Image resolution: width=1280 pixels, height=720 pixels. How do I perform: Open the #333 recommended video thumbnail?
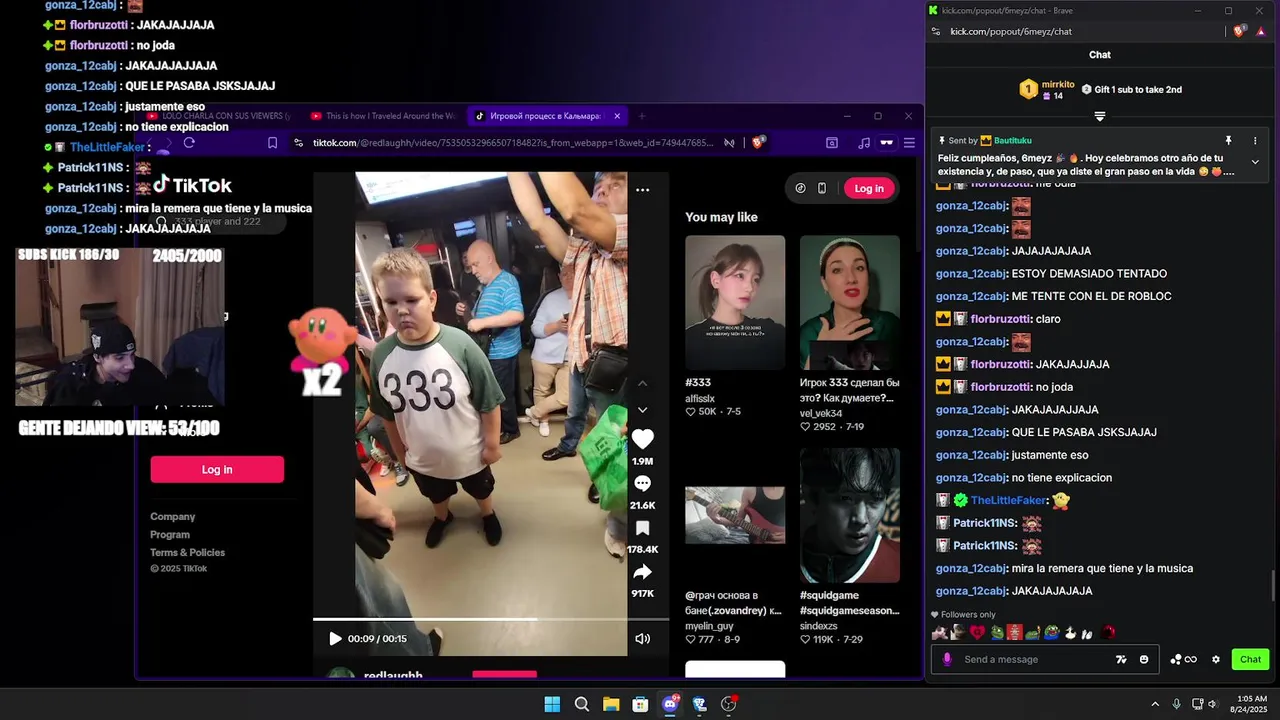(x=735, y=302)
